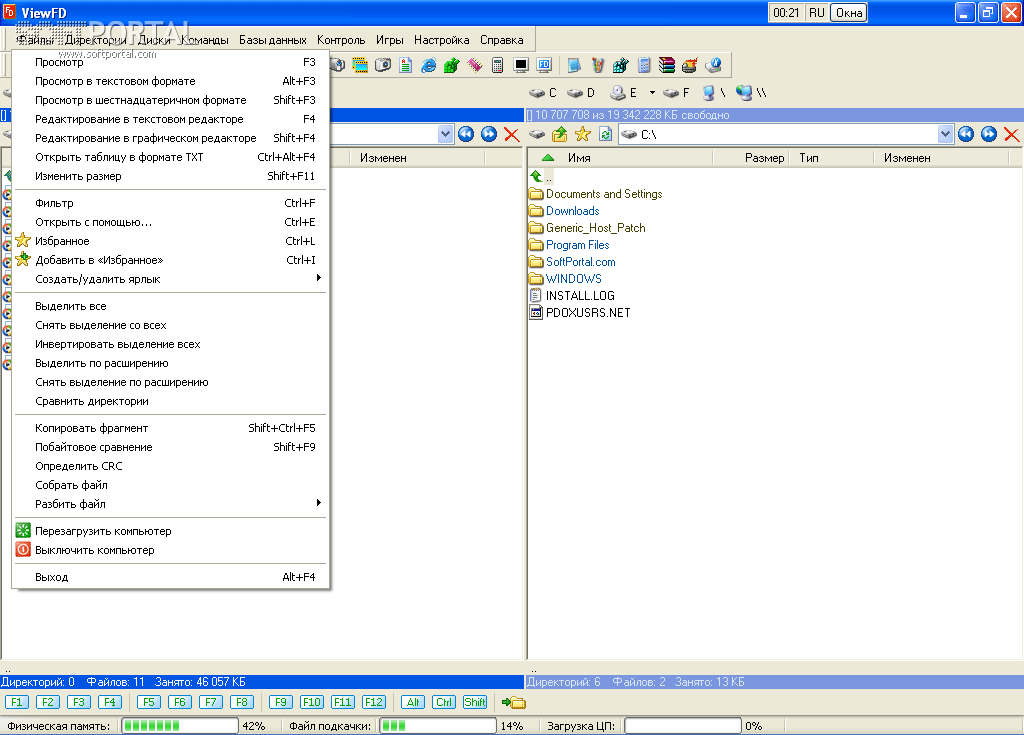Click folder arrow icon after Shift key
Viewport: 1024px width, 735px height.
click(514, 702)
